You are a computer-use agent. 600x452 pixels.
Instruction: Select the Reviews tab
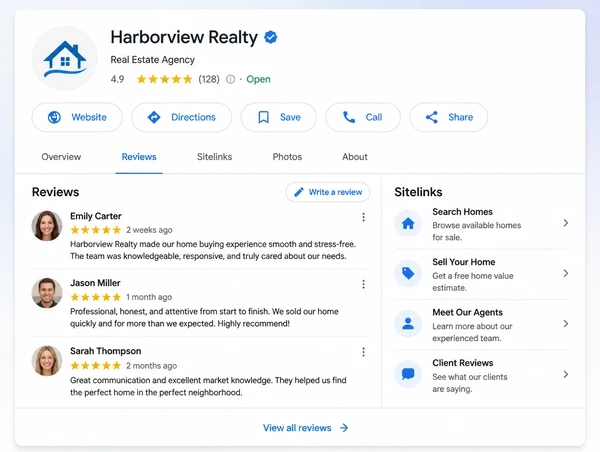(139, 157)
